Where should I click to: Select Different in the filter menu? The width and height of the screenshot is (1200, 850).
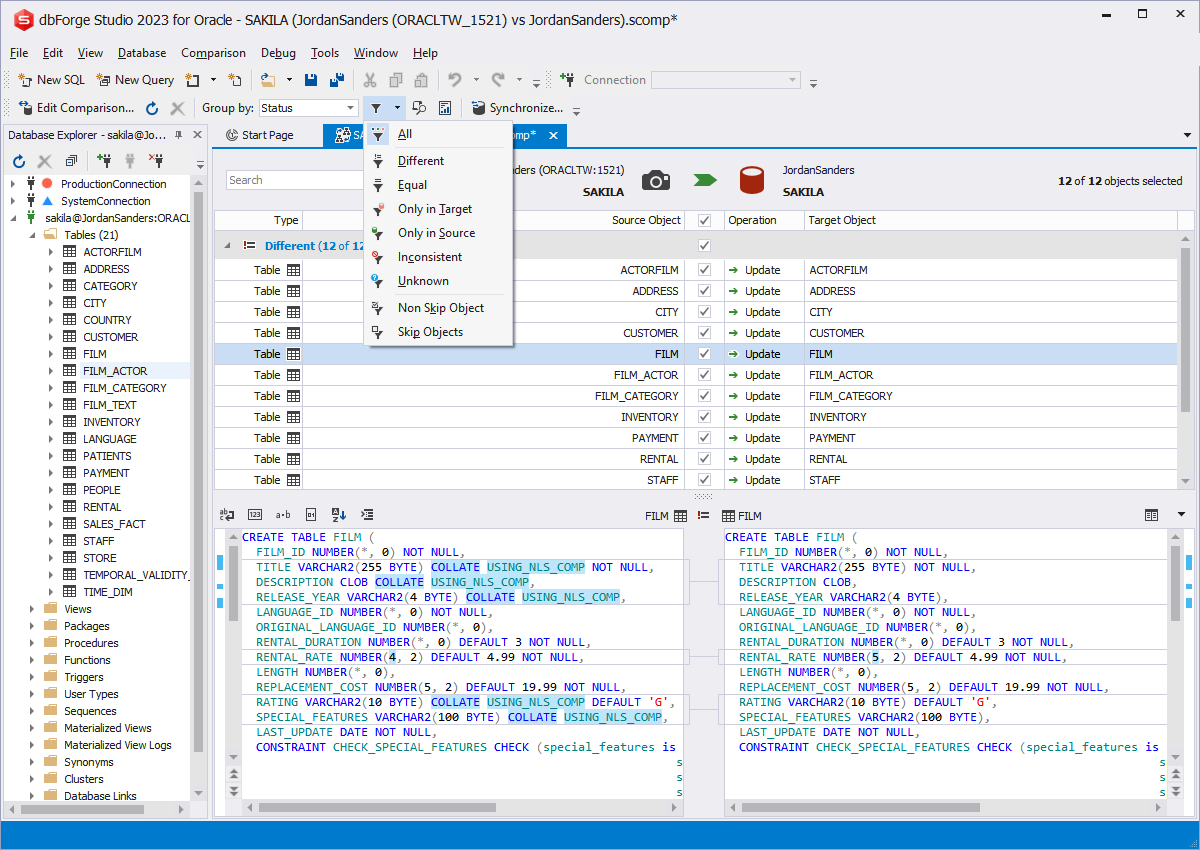tap(420, 160)
